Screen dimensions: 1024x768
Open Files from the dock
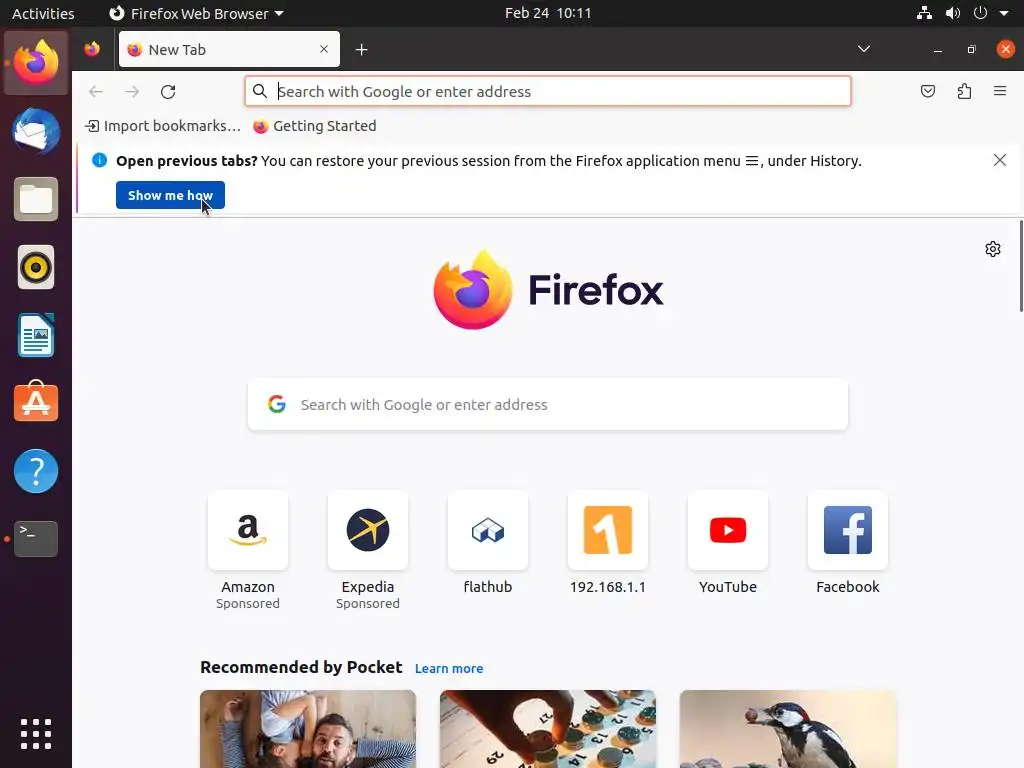click(36, 199)
